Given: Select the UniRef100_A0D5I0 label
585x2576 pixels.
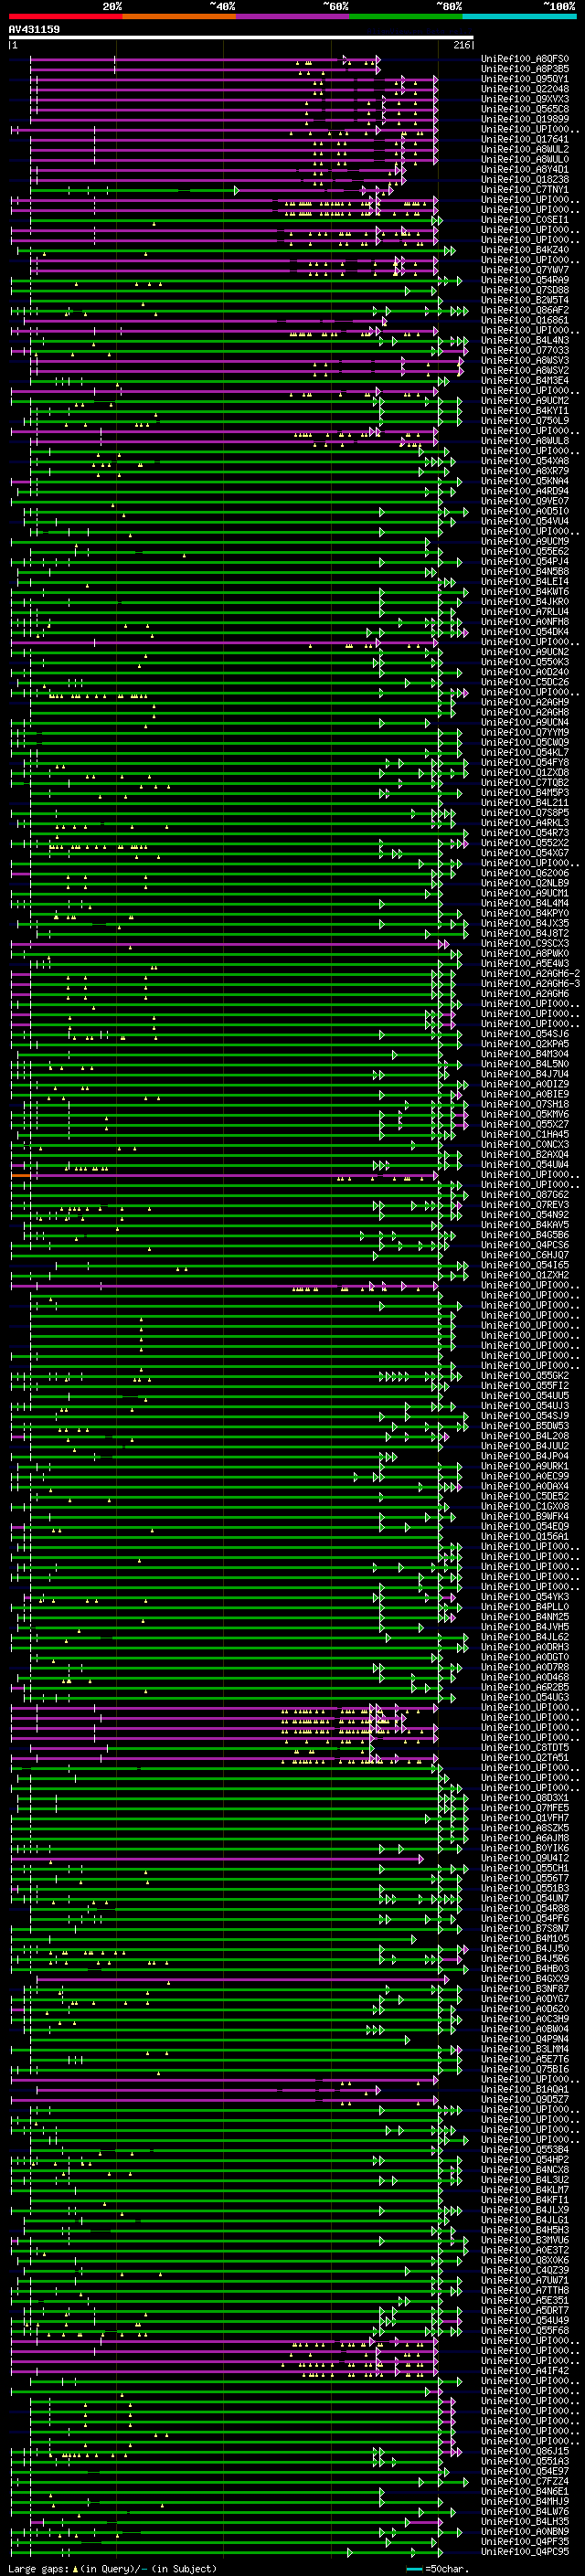Looking at the screenshot, I should click(525, 511).
